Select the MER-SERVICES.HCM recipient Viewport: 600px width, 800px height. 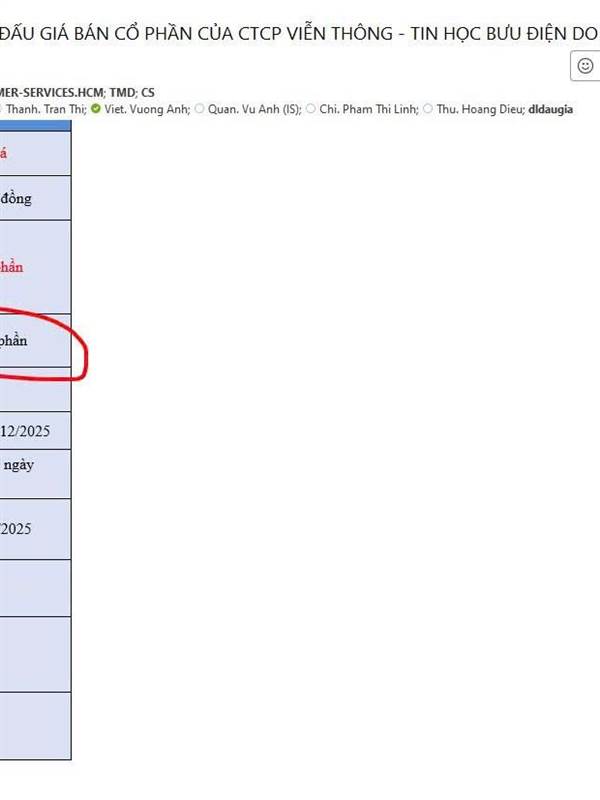tap(51, 93)
